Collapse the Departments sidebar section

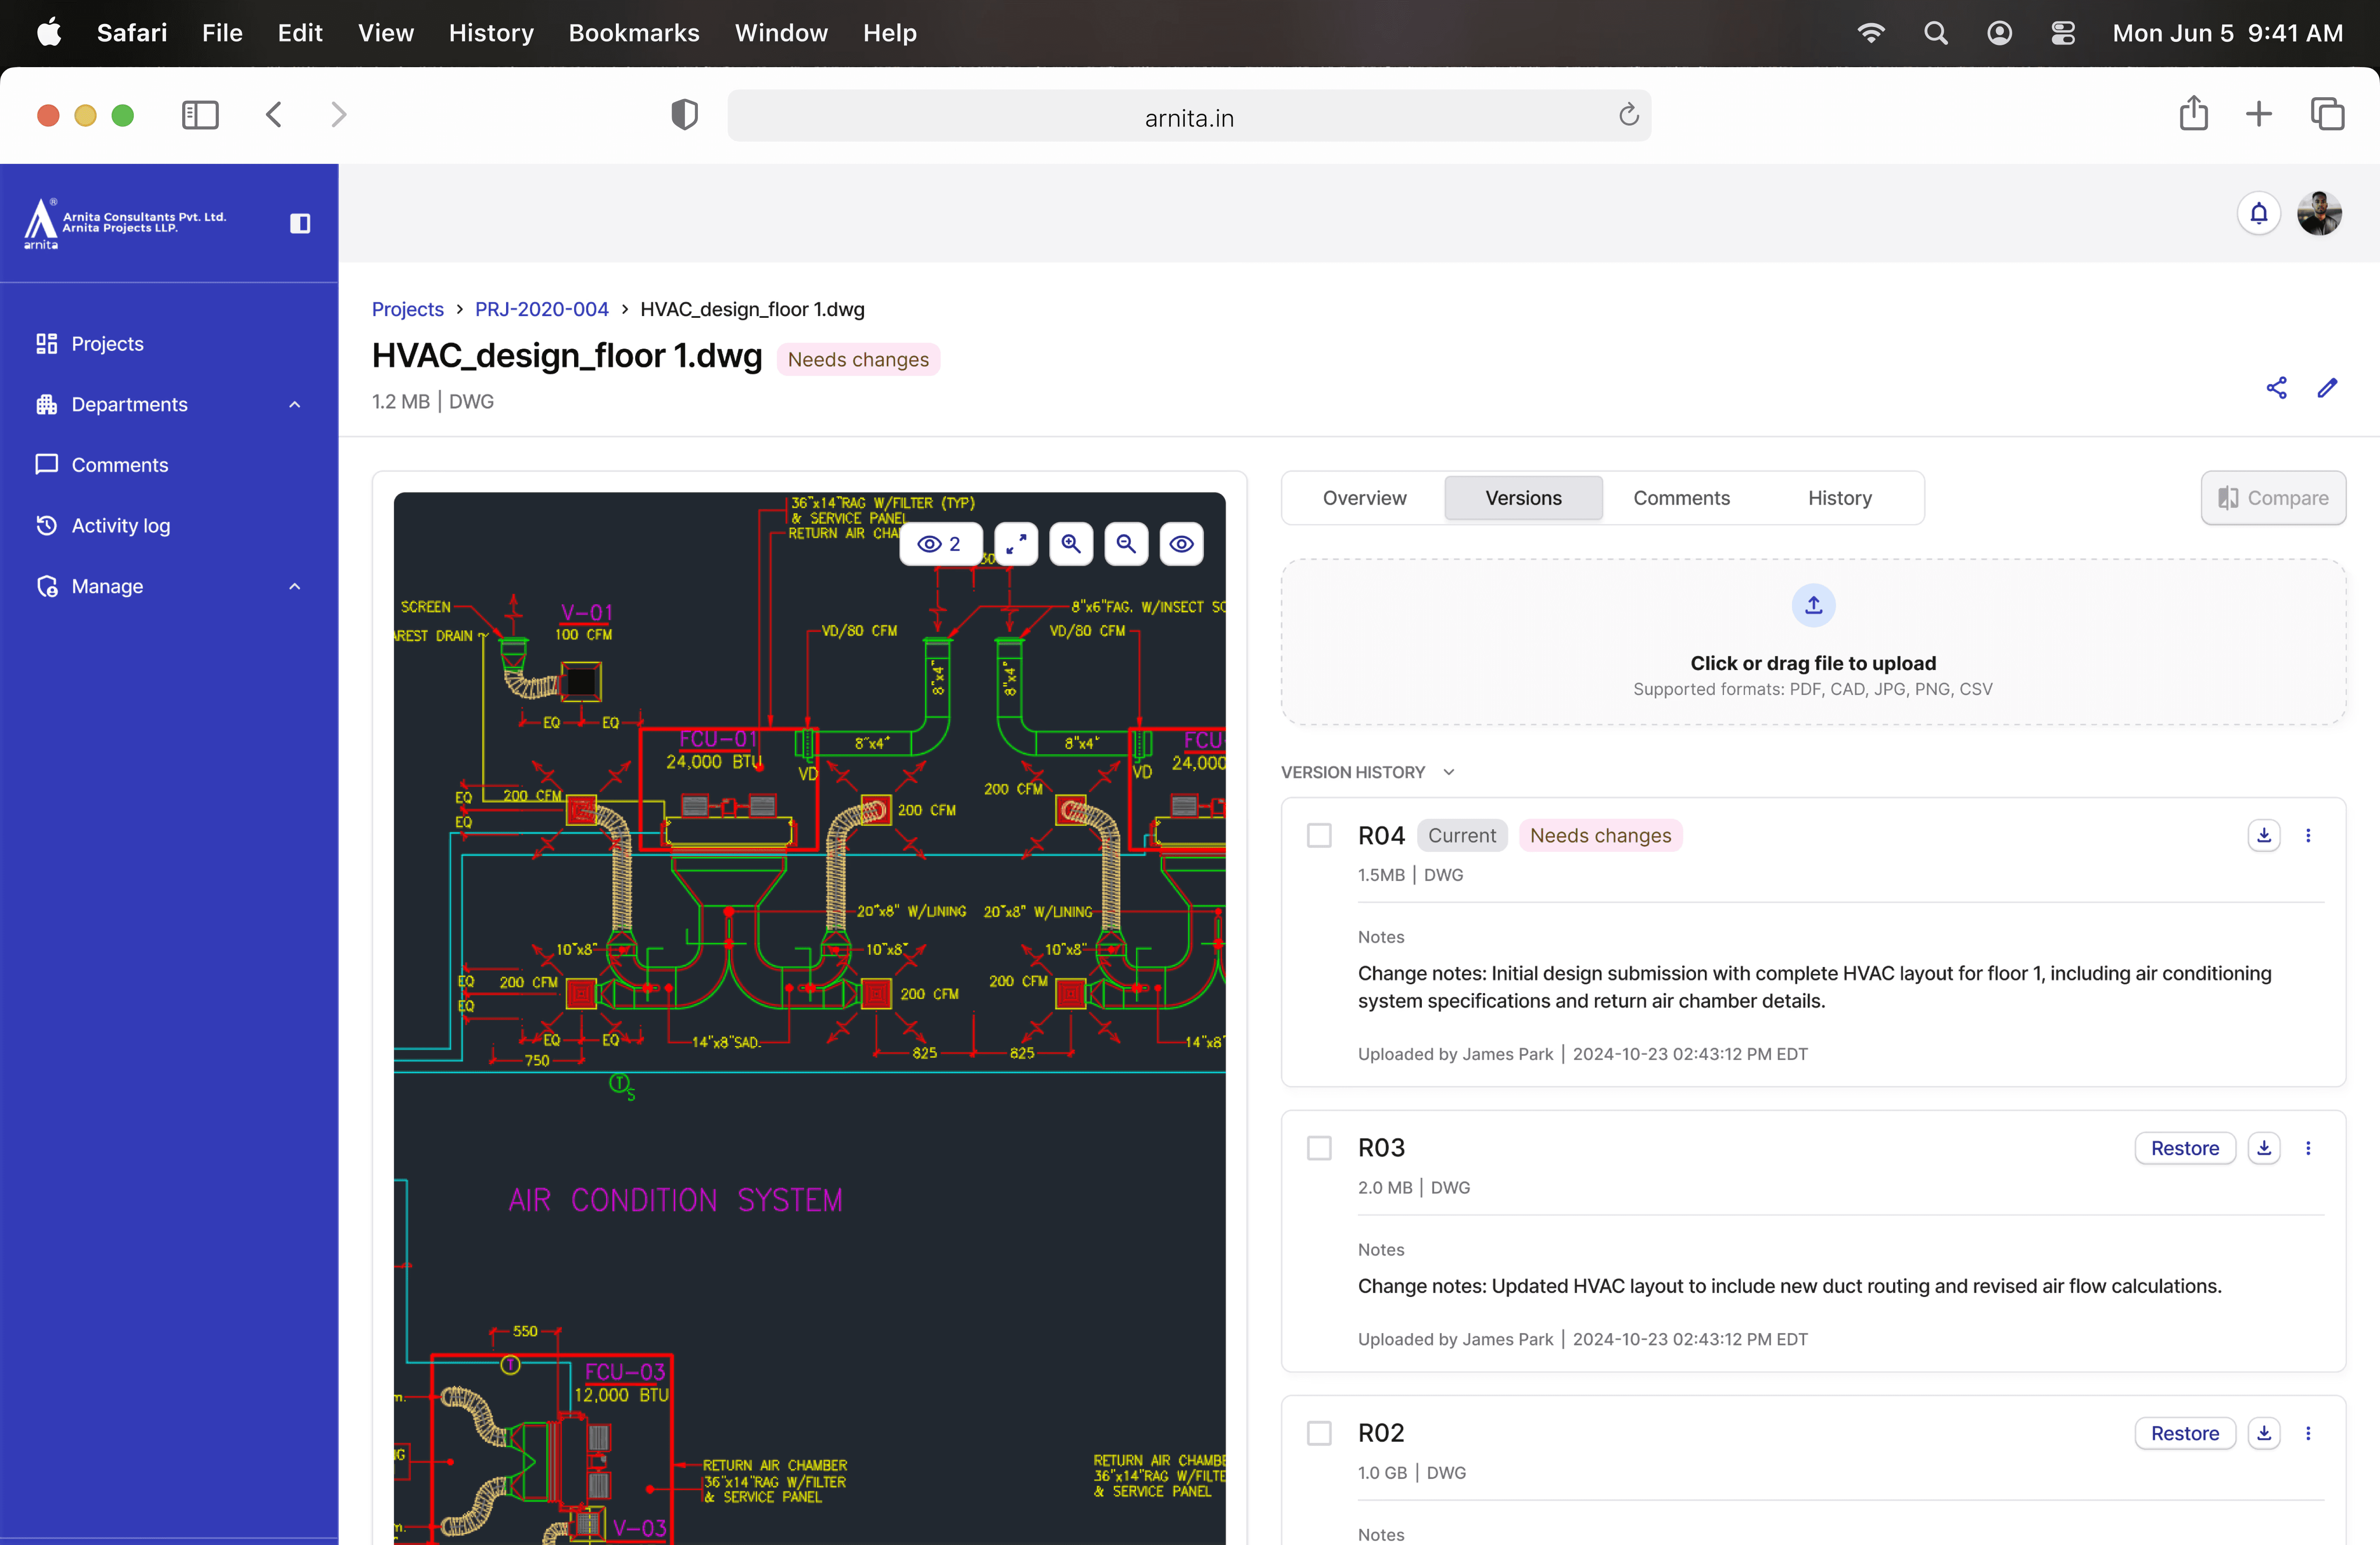click(294, 404)
